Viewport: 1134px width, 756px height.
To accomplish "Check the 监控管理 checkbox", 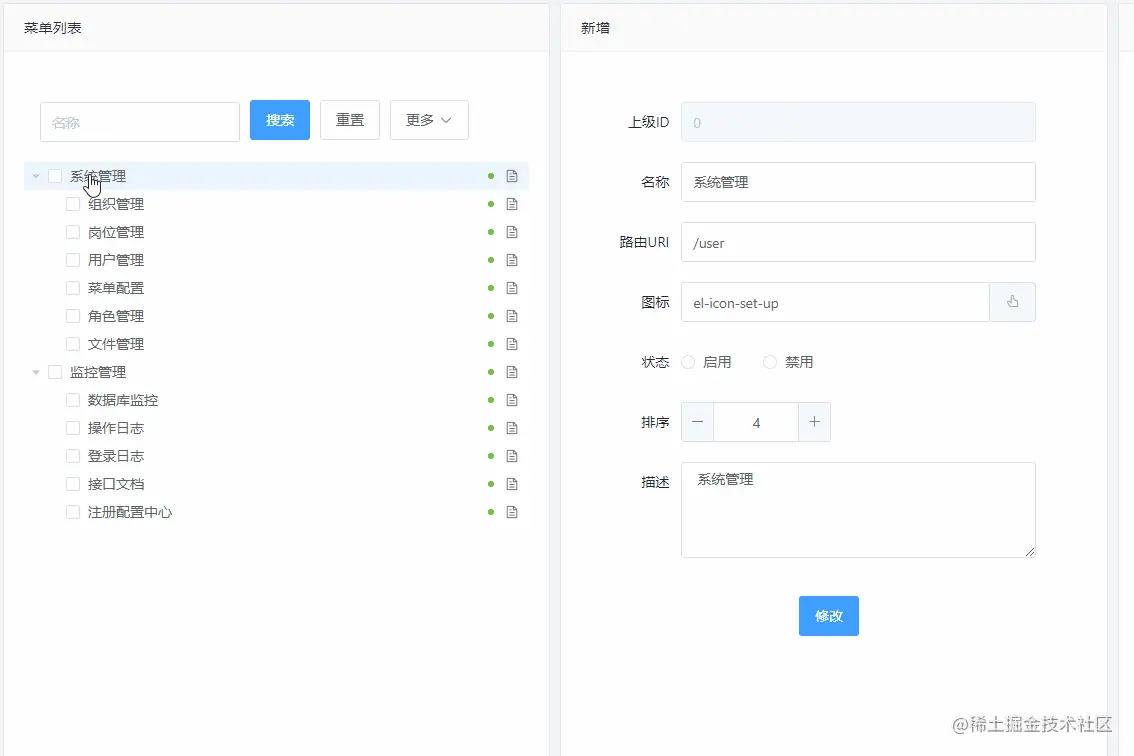I will coord(55,372).
